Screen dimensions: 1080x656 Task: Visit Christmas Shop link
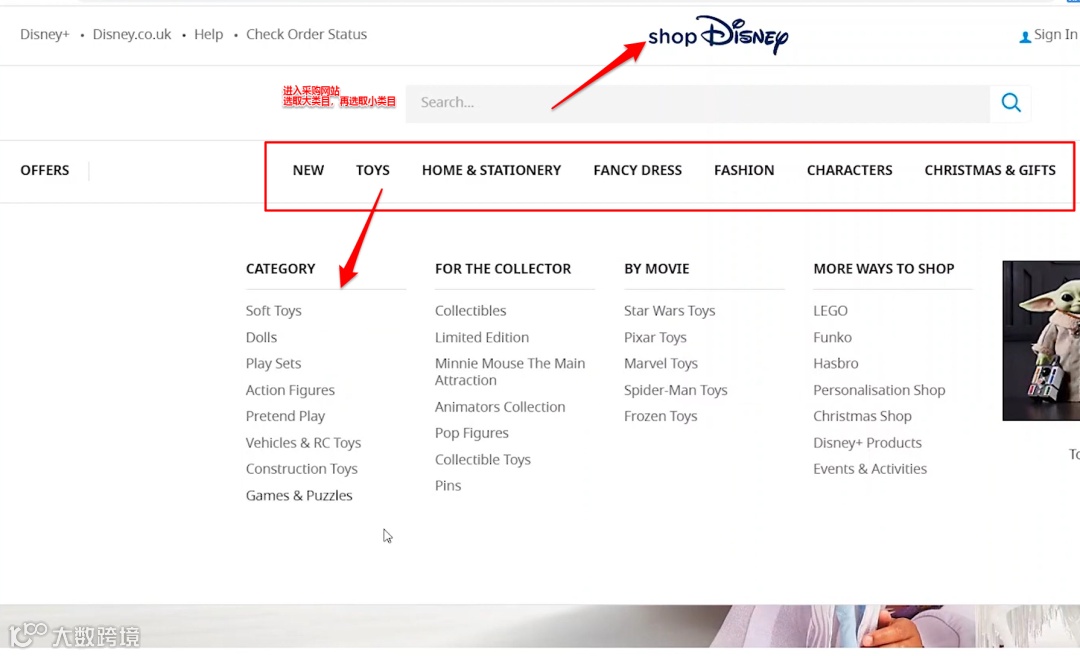click(x=862, y=416)
